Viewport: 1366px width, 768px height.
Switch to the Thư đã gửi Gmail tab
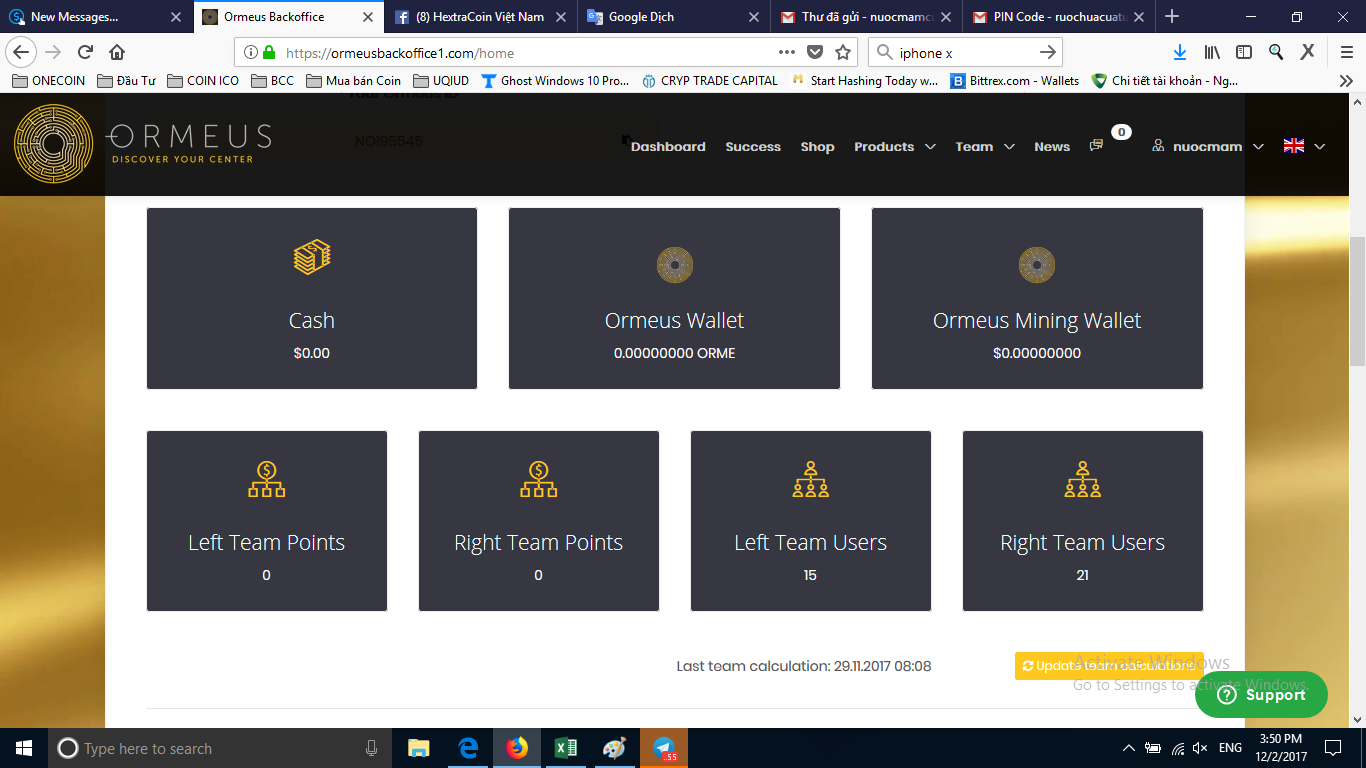[867, 17]
